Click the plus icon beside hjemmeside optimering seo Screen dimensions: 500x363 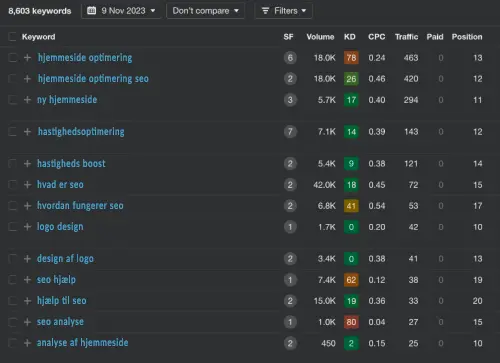pyautogui.click(x=27, y=79)
